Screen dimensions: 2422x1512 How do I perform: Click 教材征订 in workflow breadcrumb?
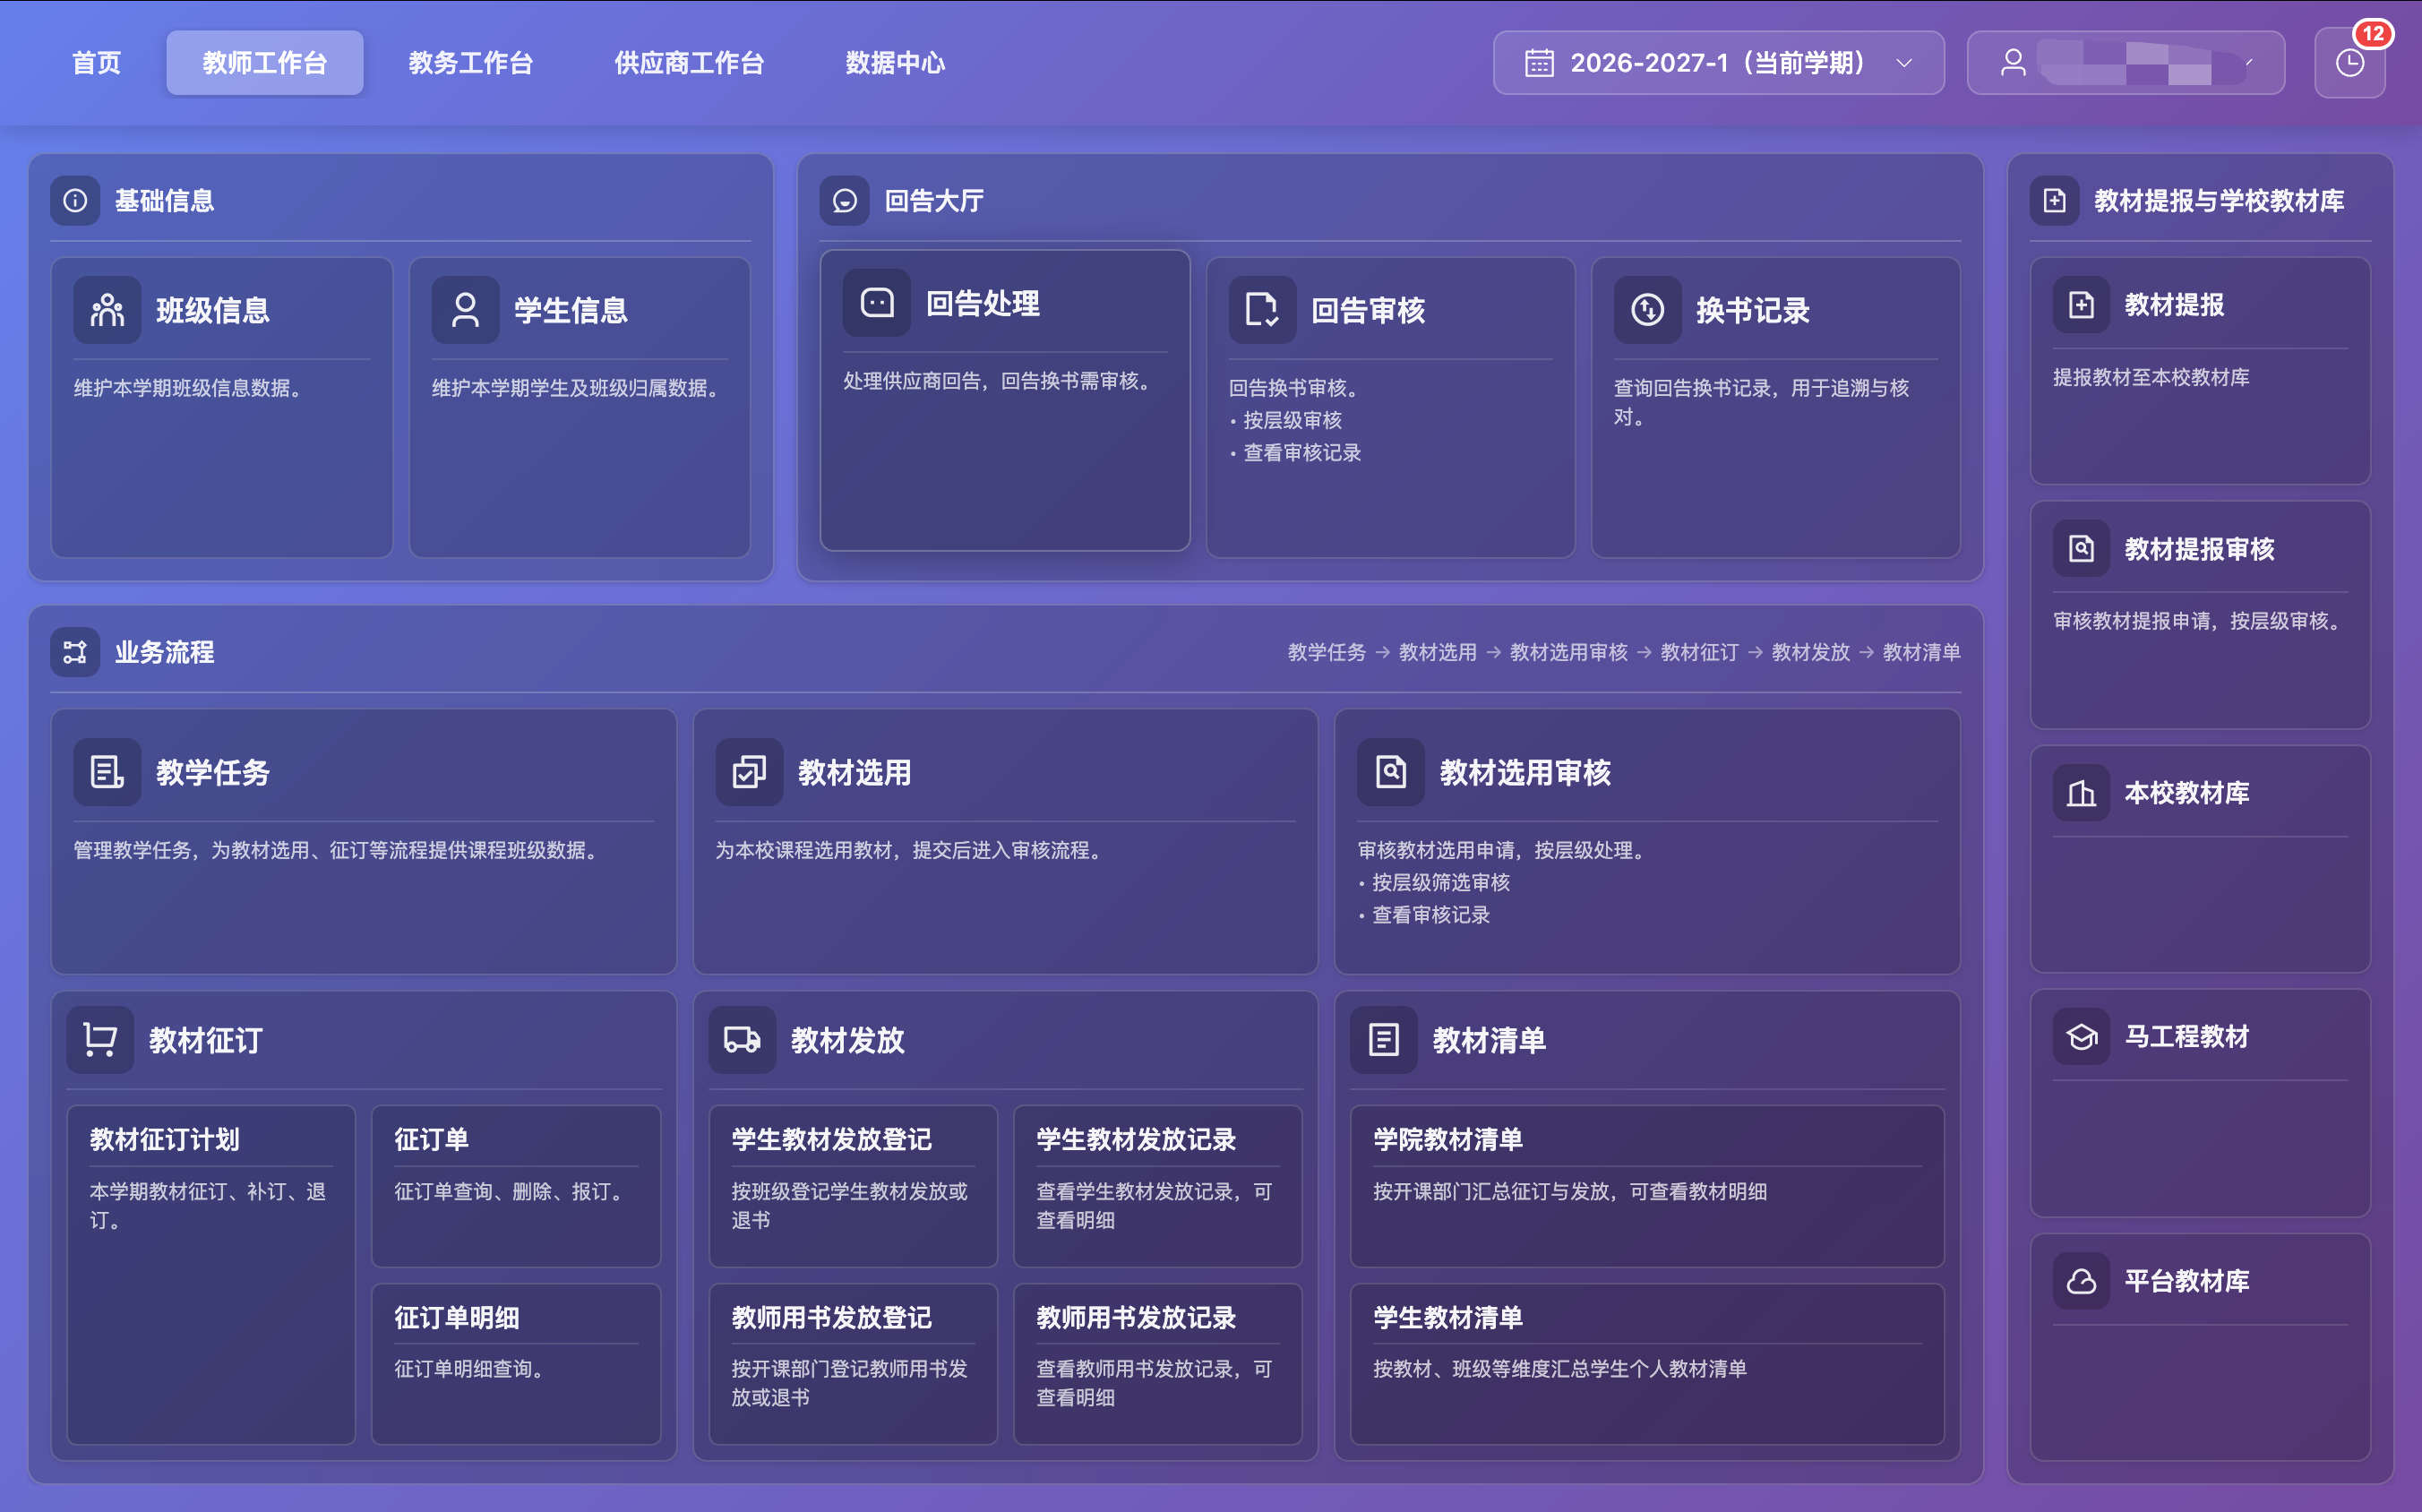[1699, 652]
